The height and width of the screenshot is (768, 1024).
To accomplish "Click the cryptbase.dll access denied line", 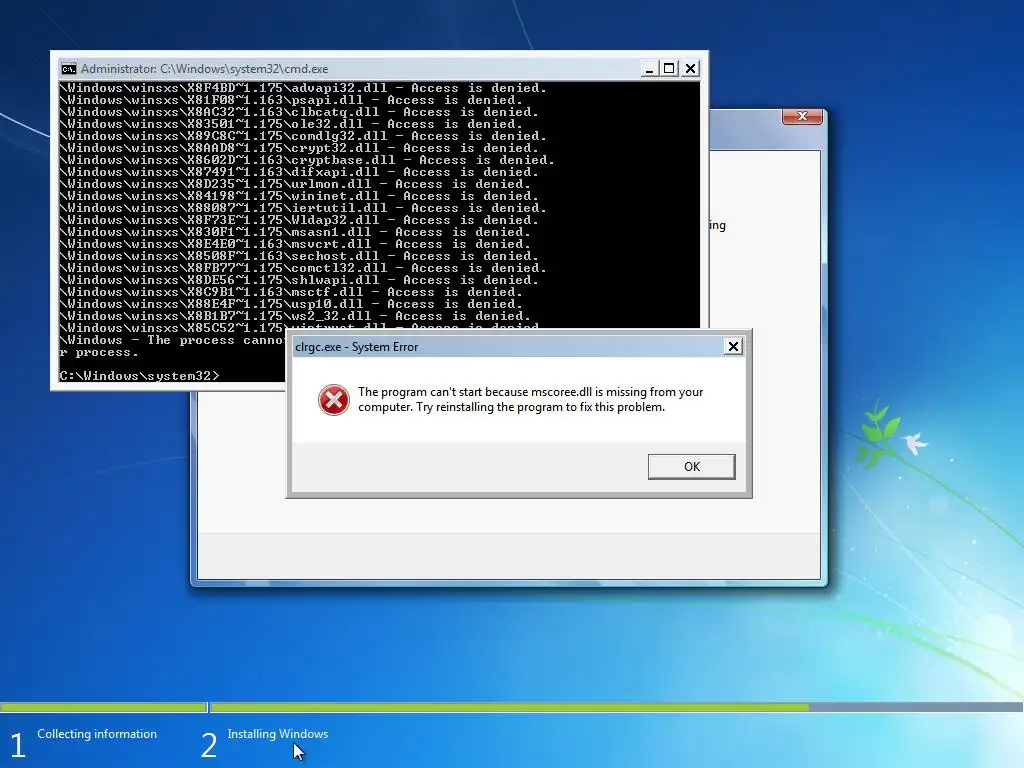I will tap(307, 160).
